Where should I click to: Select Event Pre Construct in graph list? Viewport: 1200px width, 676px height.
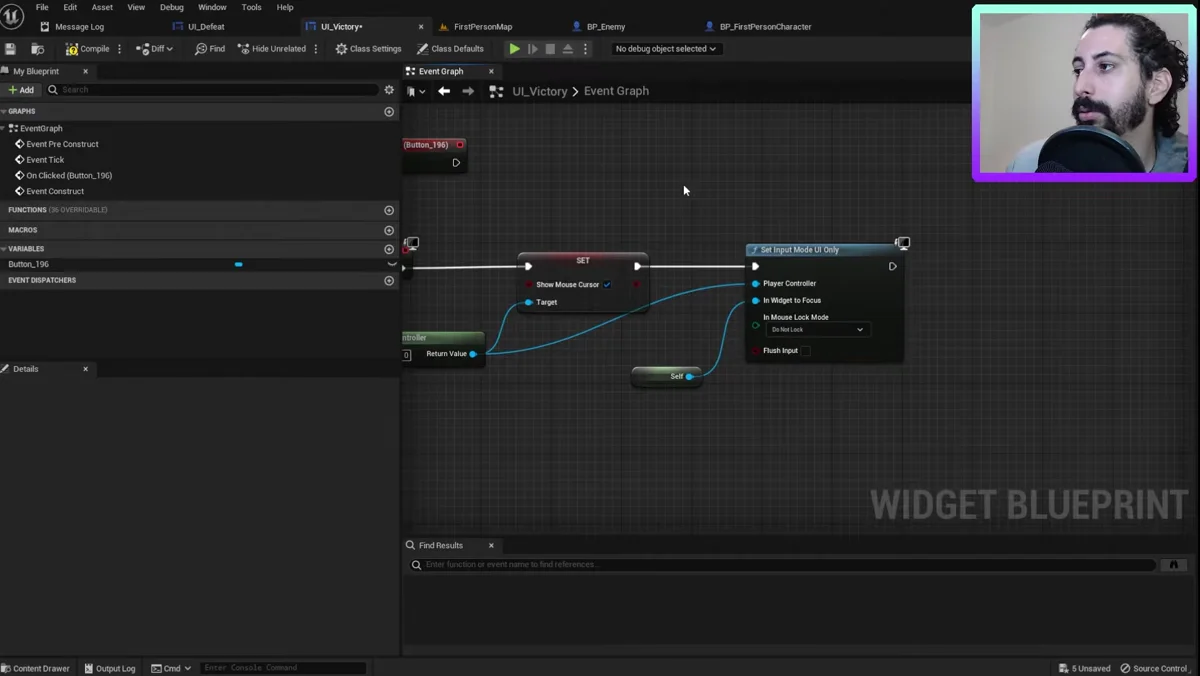pyautogui.click(x=62, y=144)
